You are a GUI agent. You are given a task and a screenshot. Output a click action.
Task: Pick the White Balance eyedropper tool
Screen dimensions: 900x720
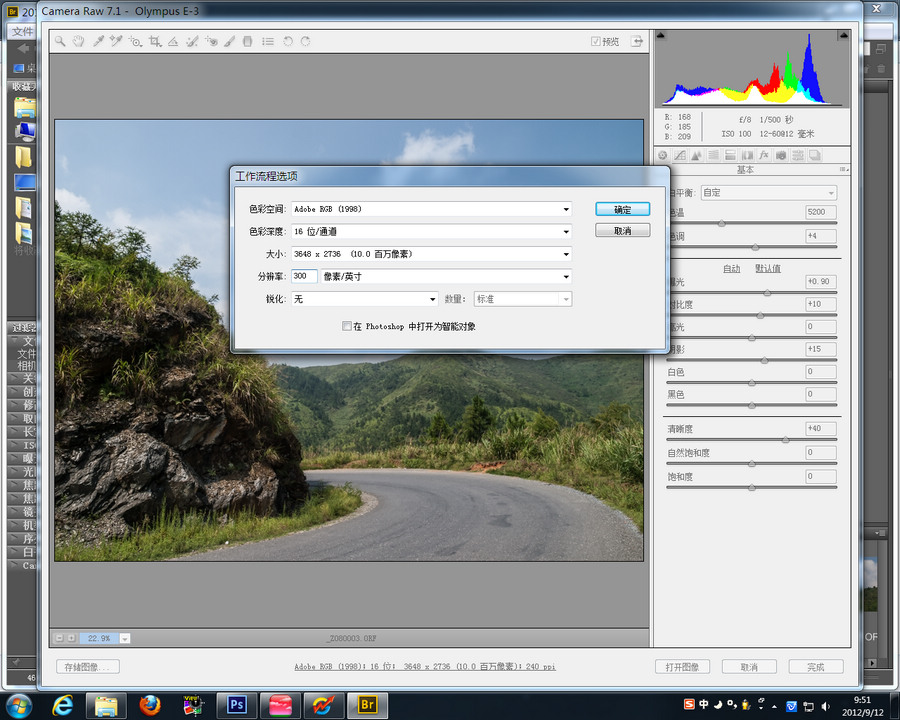point(98,42)
